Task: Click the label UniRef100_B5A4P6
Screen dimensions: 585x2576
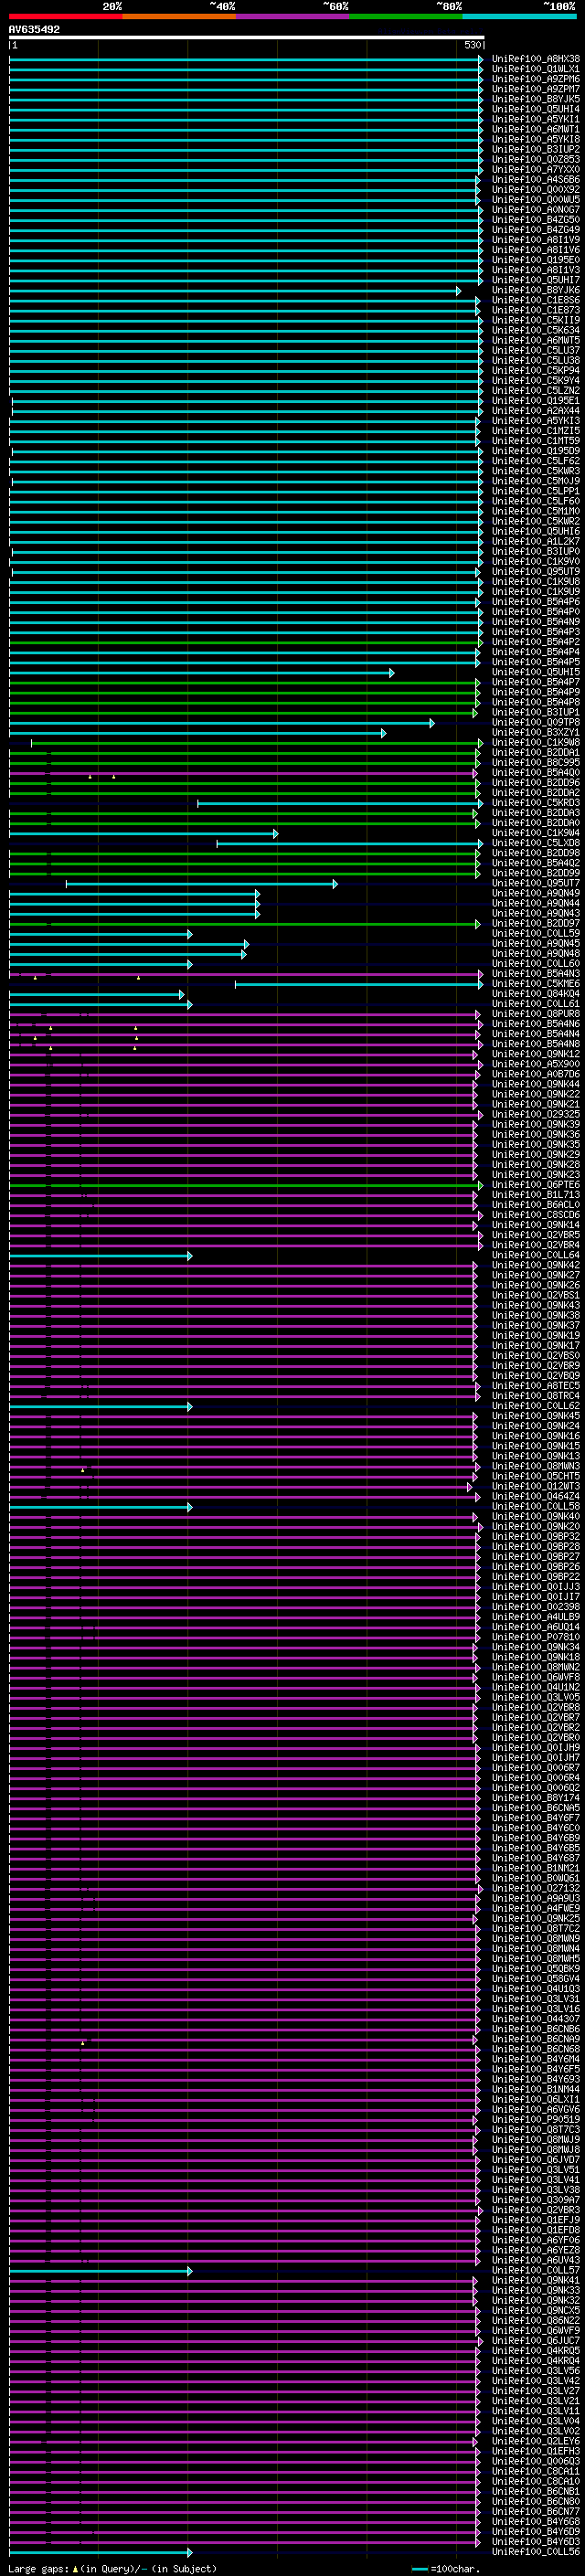Action: [535, 602]
